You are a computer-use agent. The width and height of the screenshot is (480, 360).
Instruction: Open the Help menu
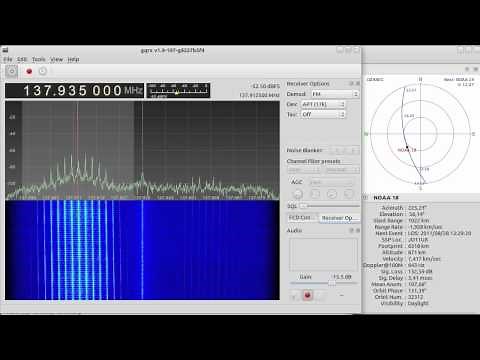73,59
